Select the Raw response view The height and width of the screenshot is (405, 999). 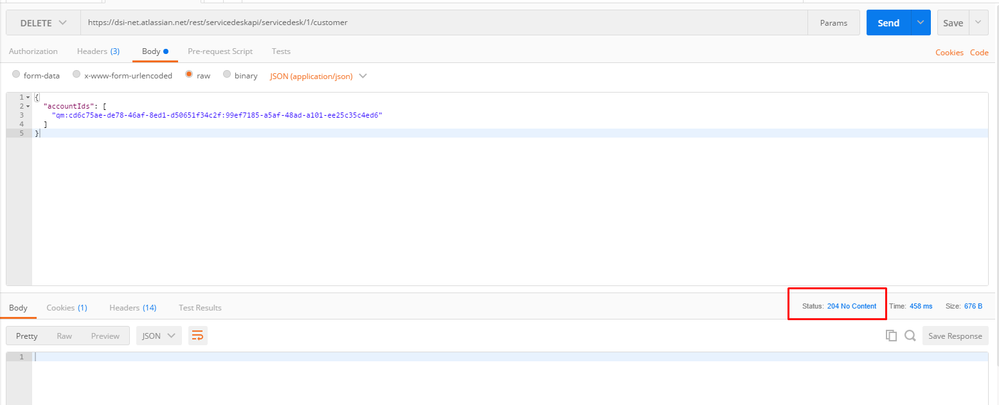coord(64,336)
